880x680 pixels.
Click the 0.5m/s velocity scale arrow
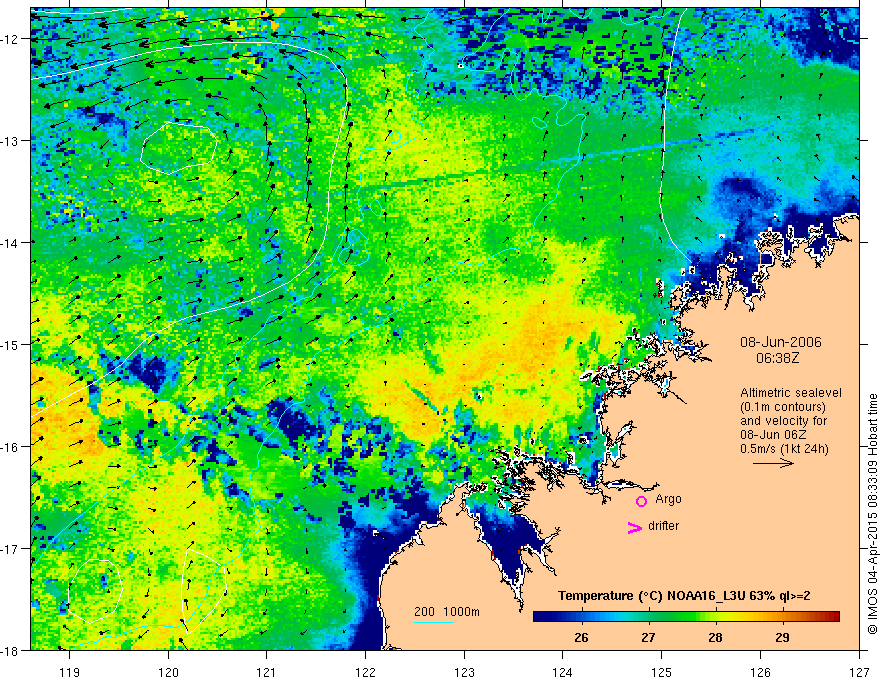(x=773, y=463)
